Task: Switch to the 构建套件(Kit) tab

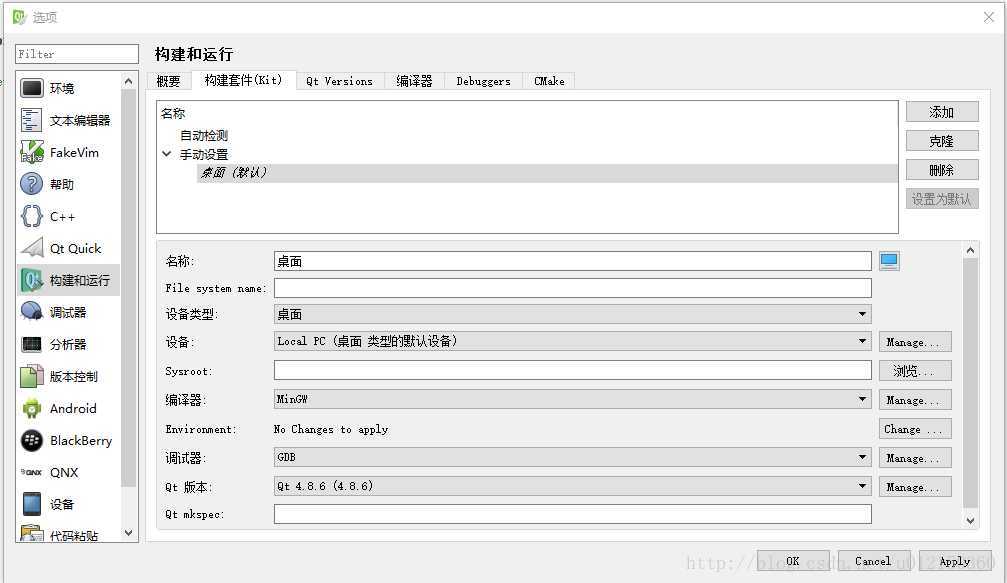Action: click(243, 80)
